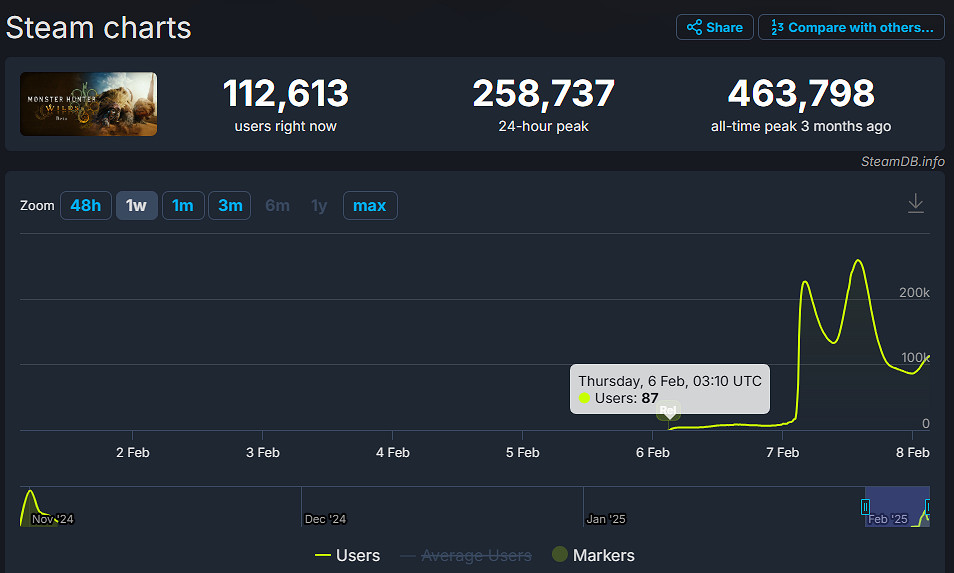
Task: Click the Share button
Action: click(714, 27)
